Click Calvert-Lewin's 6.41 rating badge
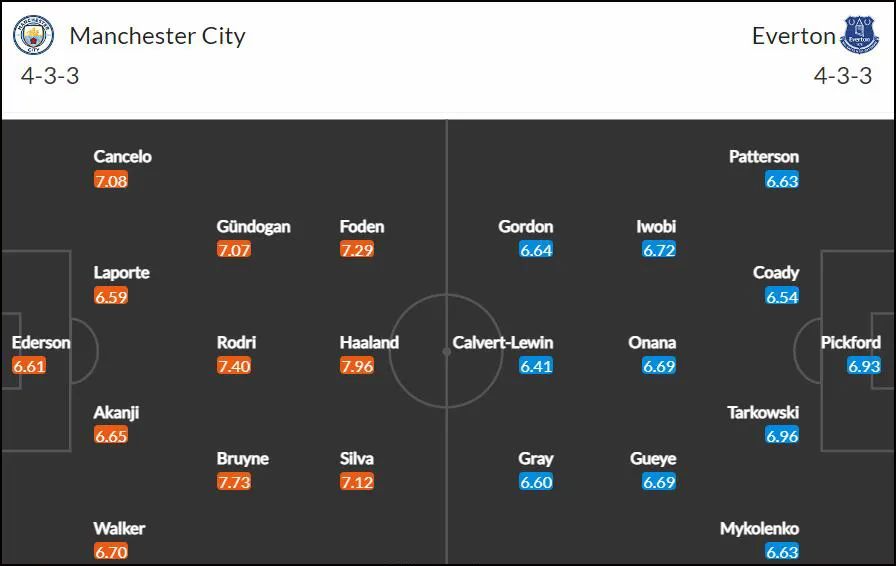Screen dimensions: 896x566 point(536,366)
